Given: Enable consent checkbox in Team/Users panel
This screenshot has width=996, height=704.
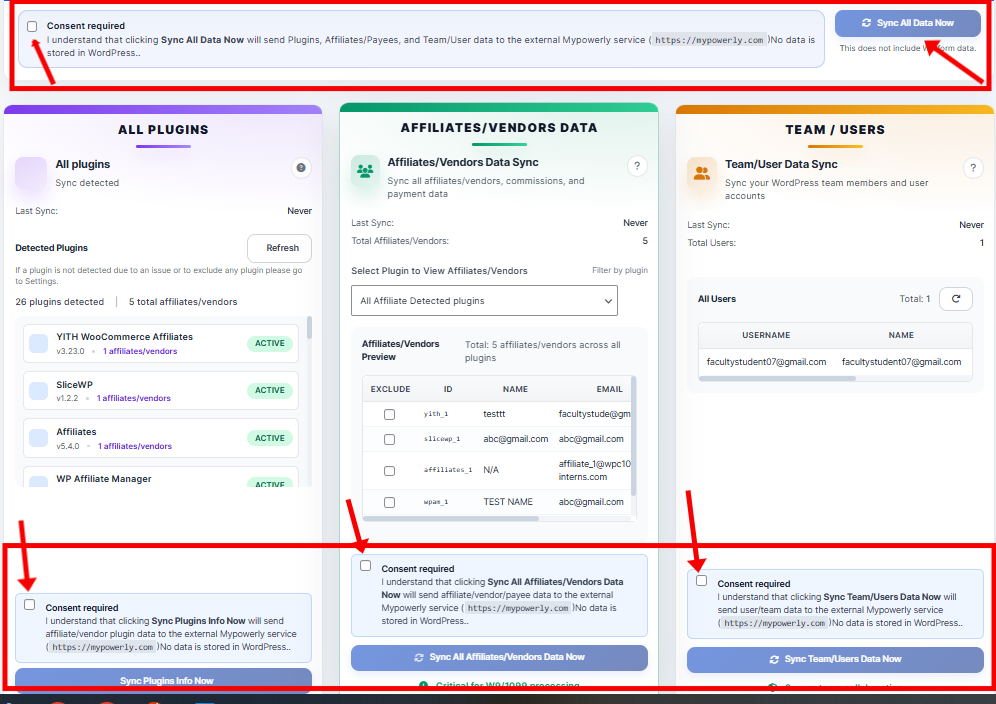Looking at the screenshot, I should pyautogui.click(x=701, y=580).
